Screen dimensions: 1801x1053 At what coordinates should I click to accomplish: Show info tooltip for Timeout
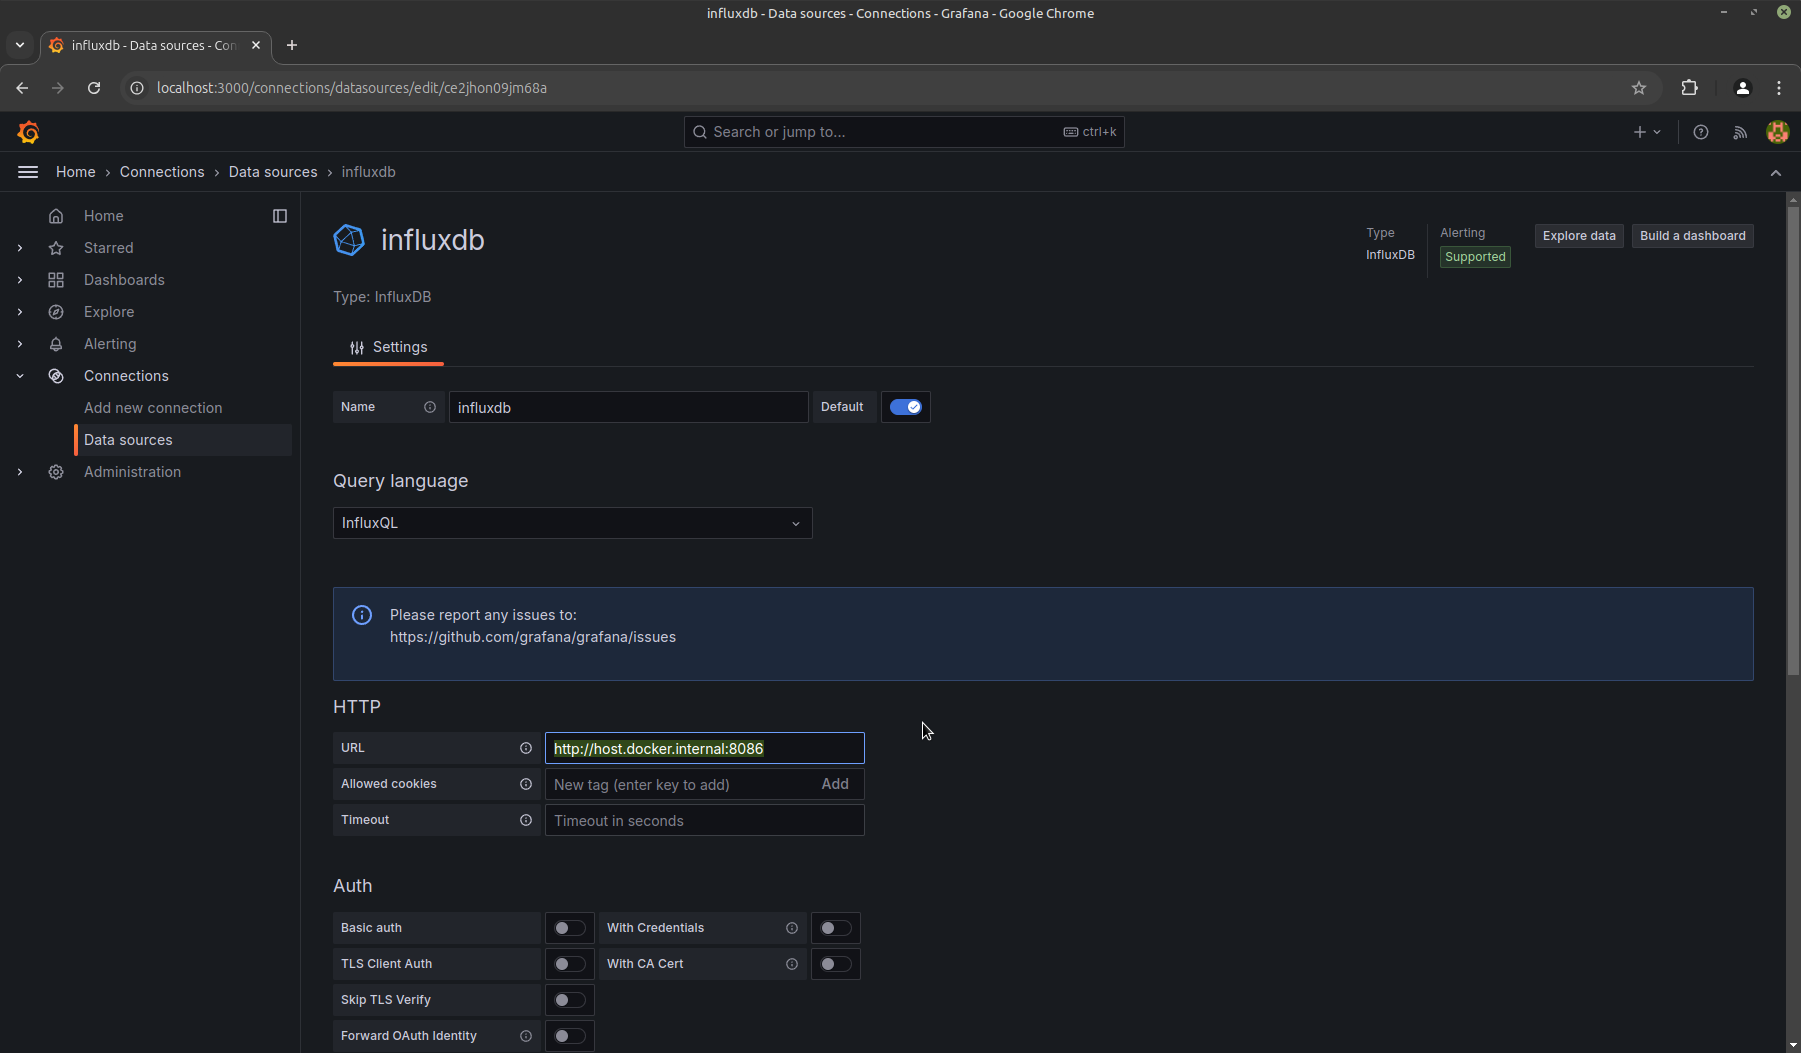[526, 820]
